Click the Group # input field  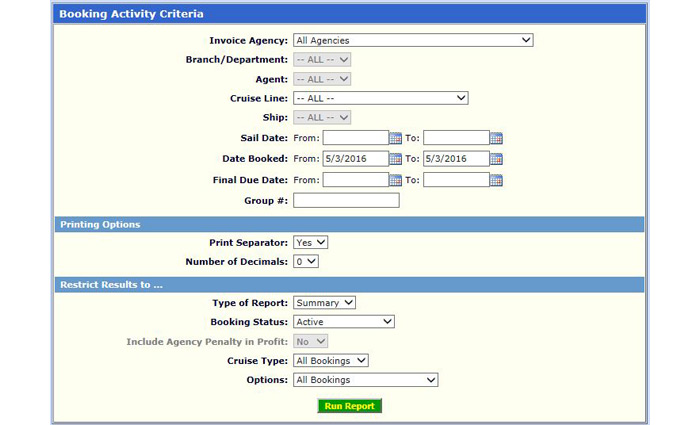click(346, 200)
